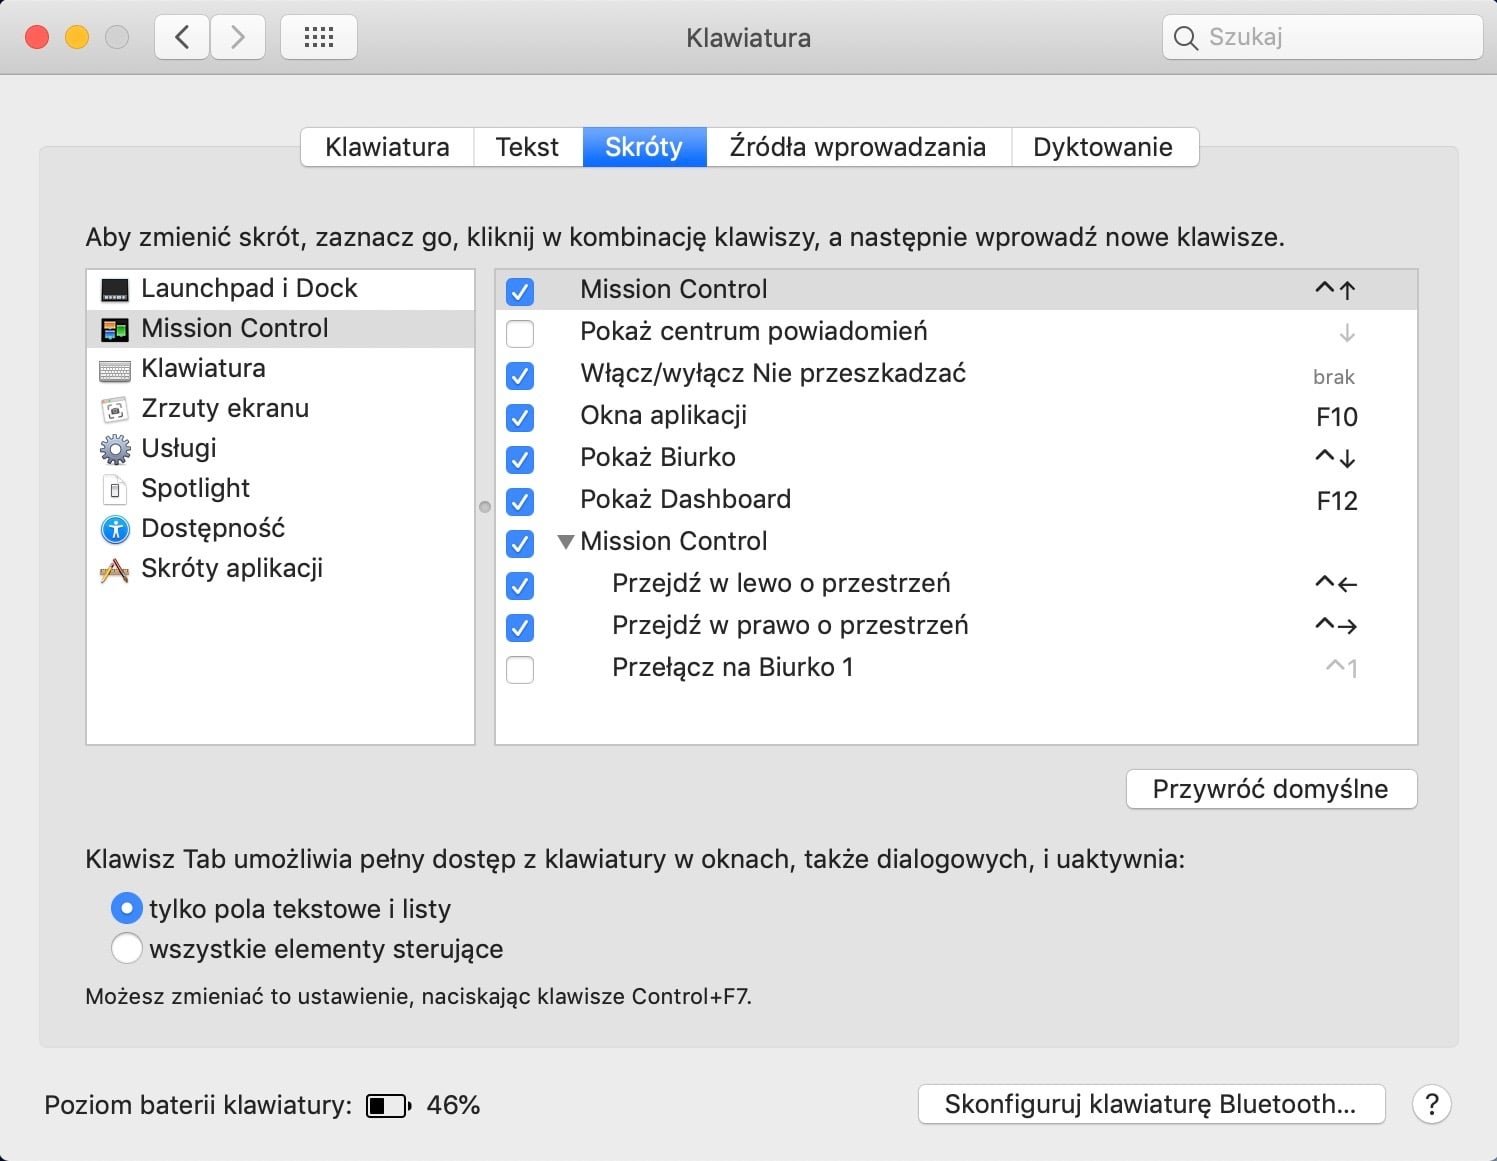Image resolution: width=1497 pixels, height=1161 pixels.
Task: Enable Przełącz na Biurko 1 checkbox
Action: [x=520, y=669]
